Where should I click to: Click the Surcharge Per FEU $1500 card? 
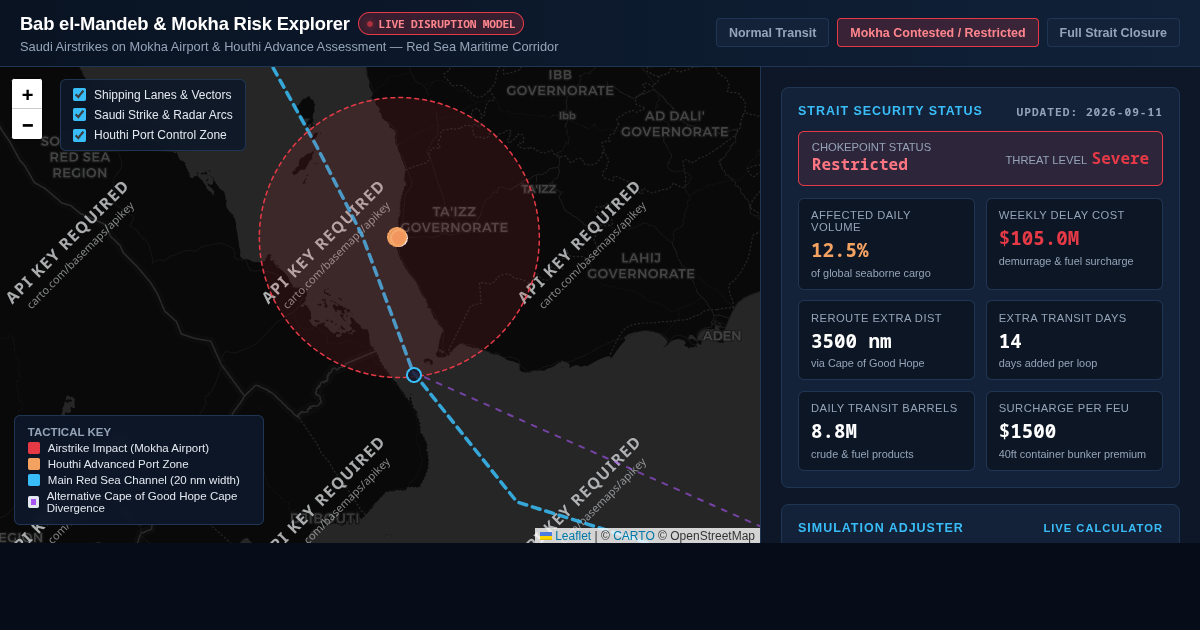(1074, 431)
